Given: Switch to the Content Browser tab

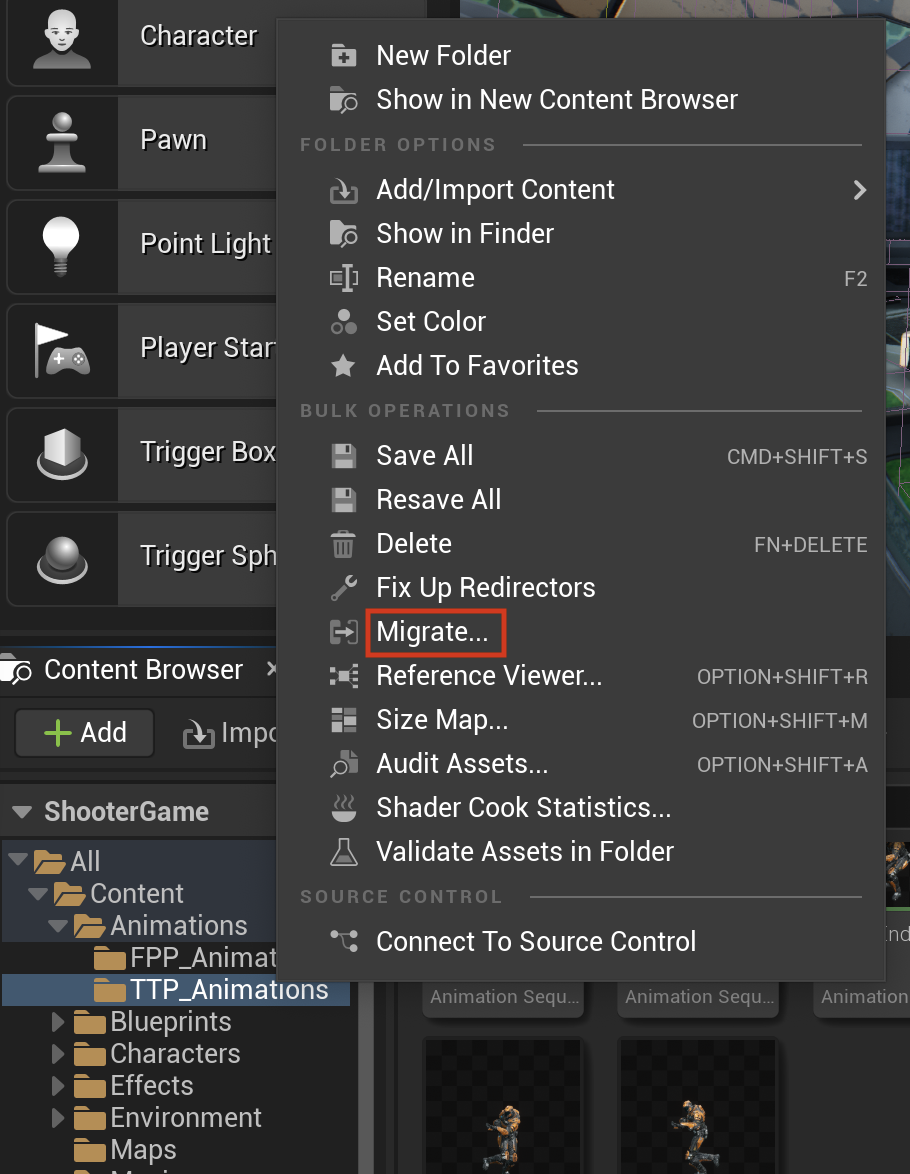Looking at the screenshot, I should (142, 669).
